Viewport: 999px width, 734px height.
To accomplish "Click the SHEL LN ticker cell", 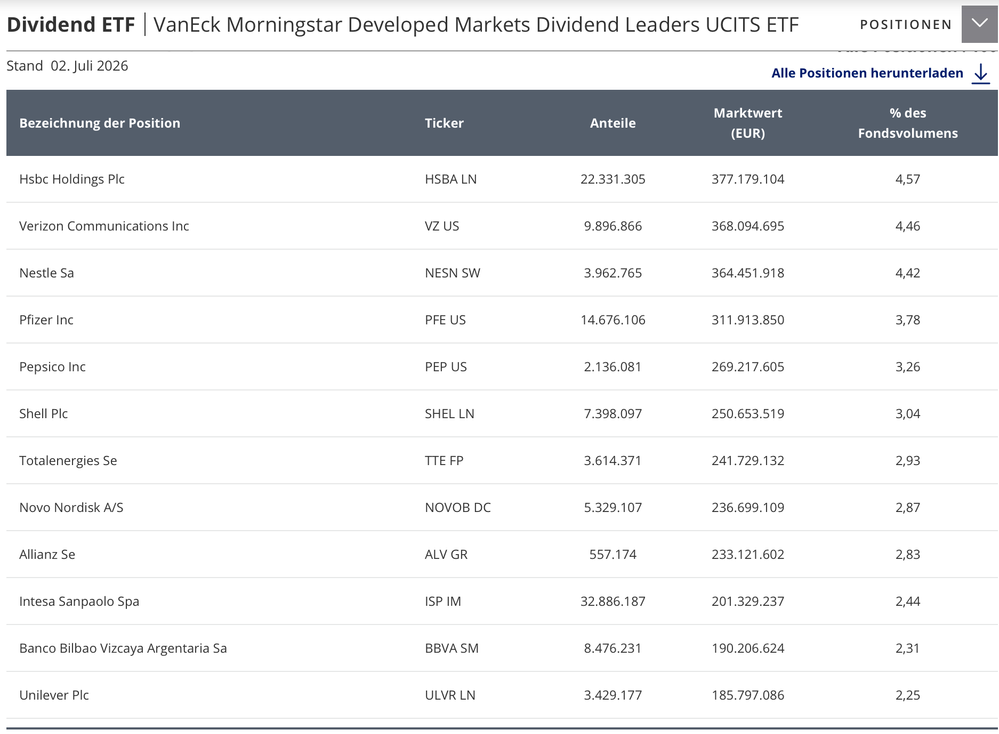I will (x=450, y=414).
